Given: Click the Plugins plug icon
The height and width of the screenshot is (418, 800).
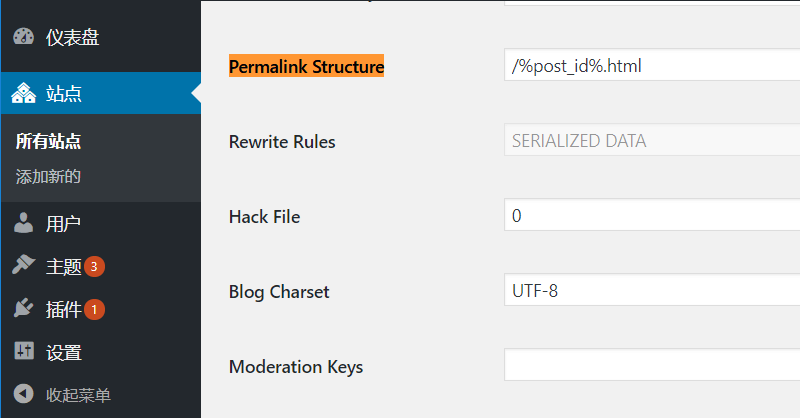Looking at the screenshot, I should [x=24, y=309].
